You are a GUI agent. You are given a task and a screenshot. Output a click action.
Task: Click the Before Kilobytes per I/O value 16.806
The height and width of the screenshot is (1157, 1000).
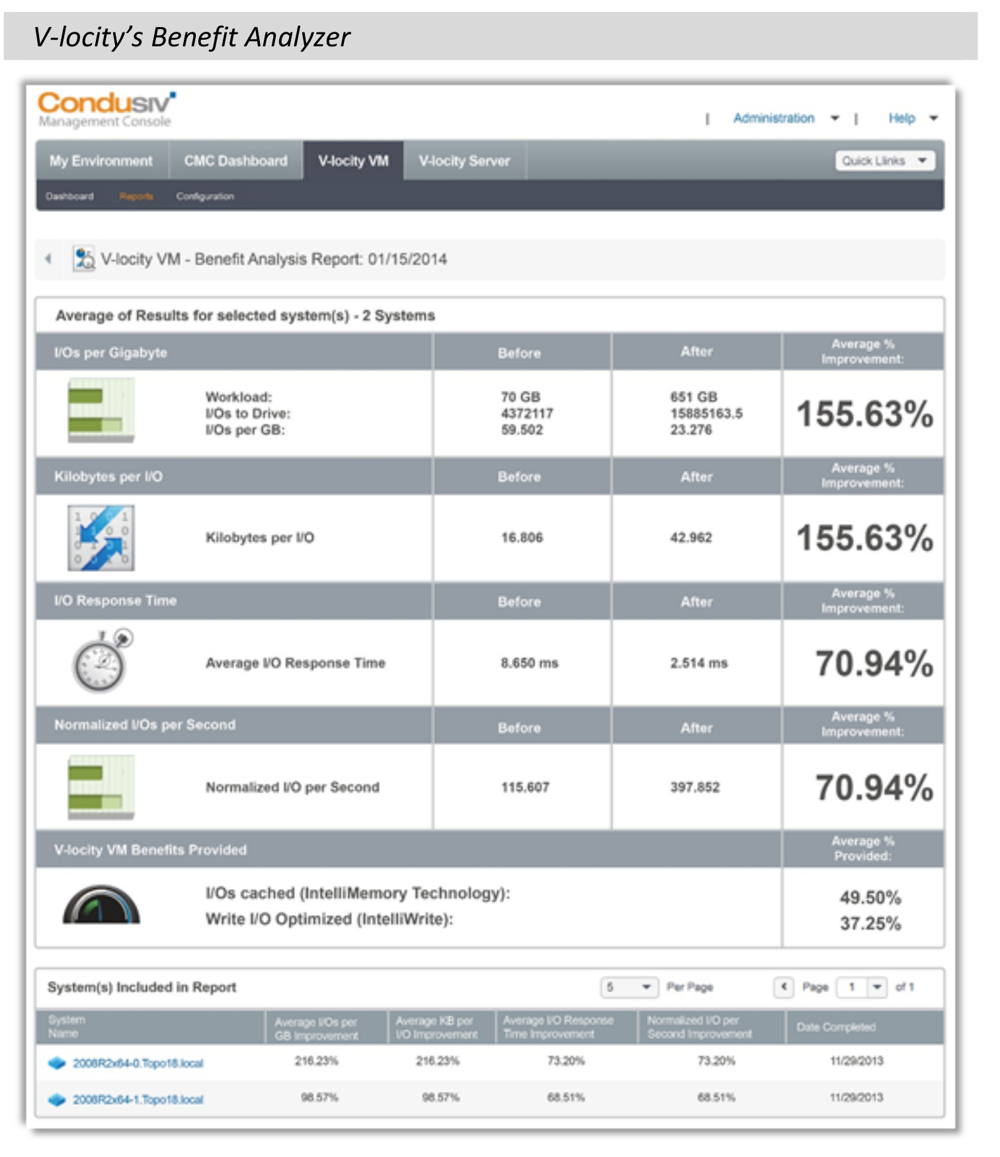coord(522,538)
